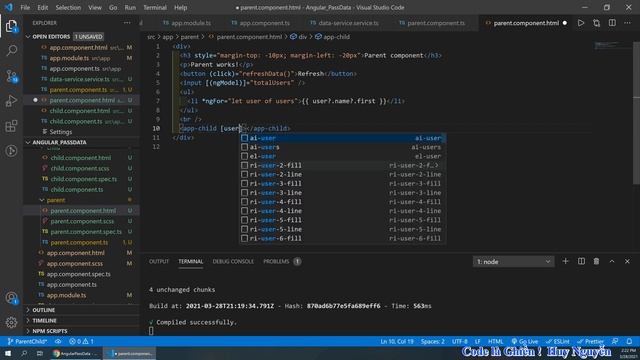Open the Extensions view
The image size is (640, 360).
click(x=11, y=126)
